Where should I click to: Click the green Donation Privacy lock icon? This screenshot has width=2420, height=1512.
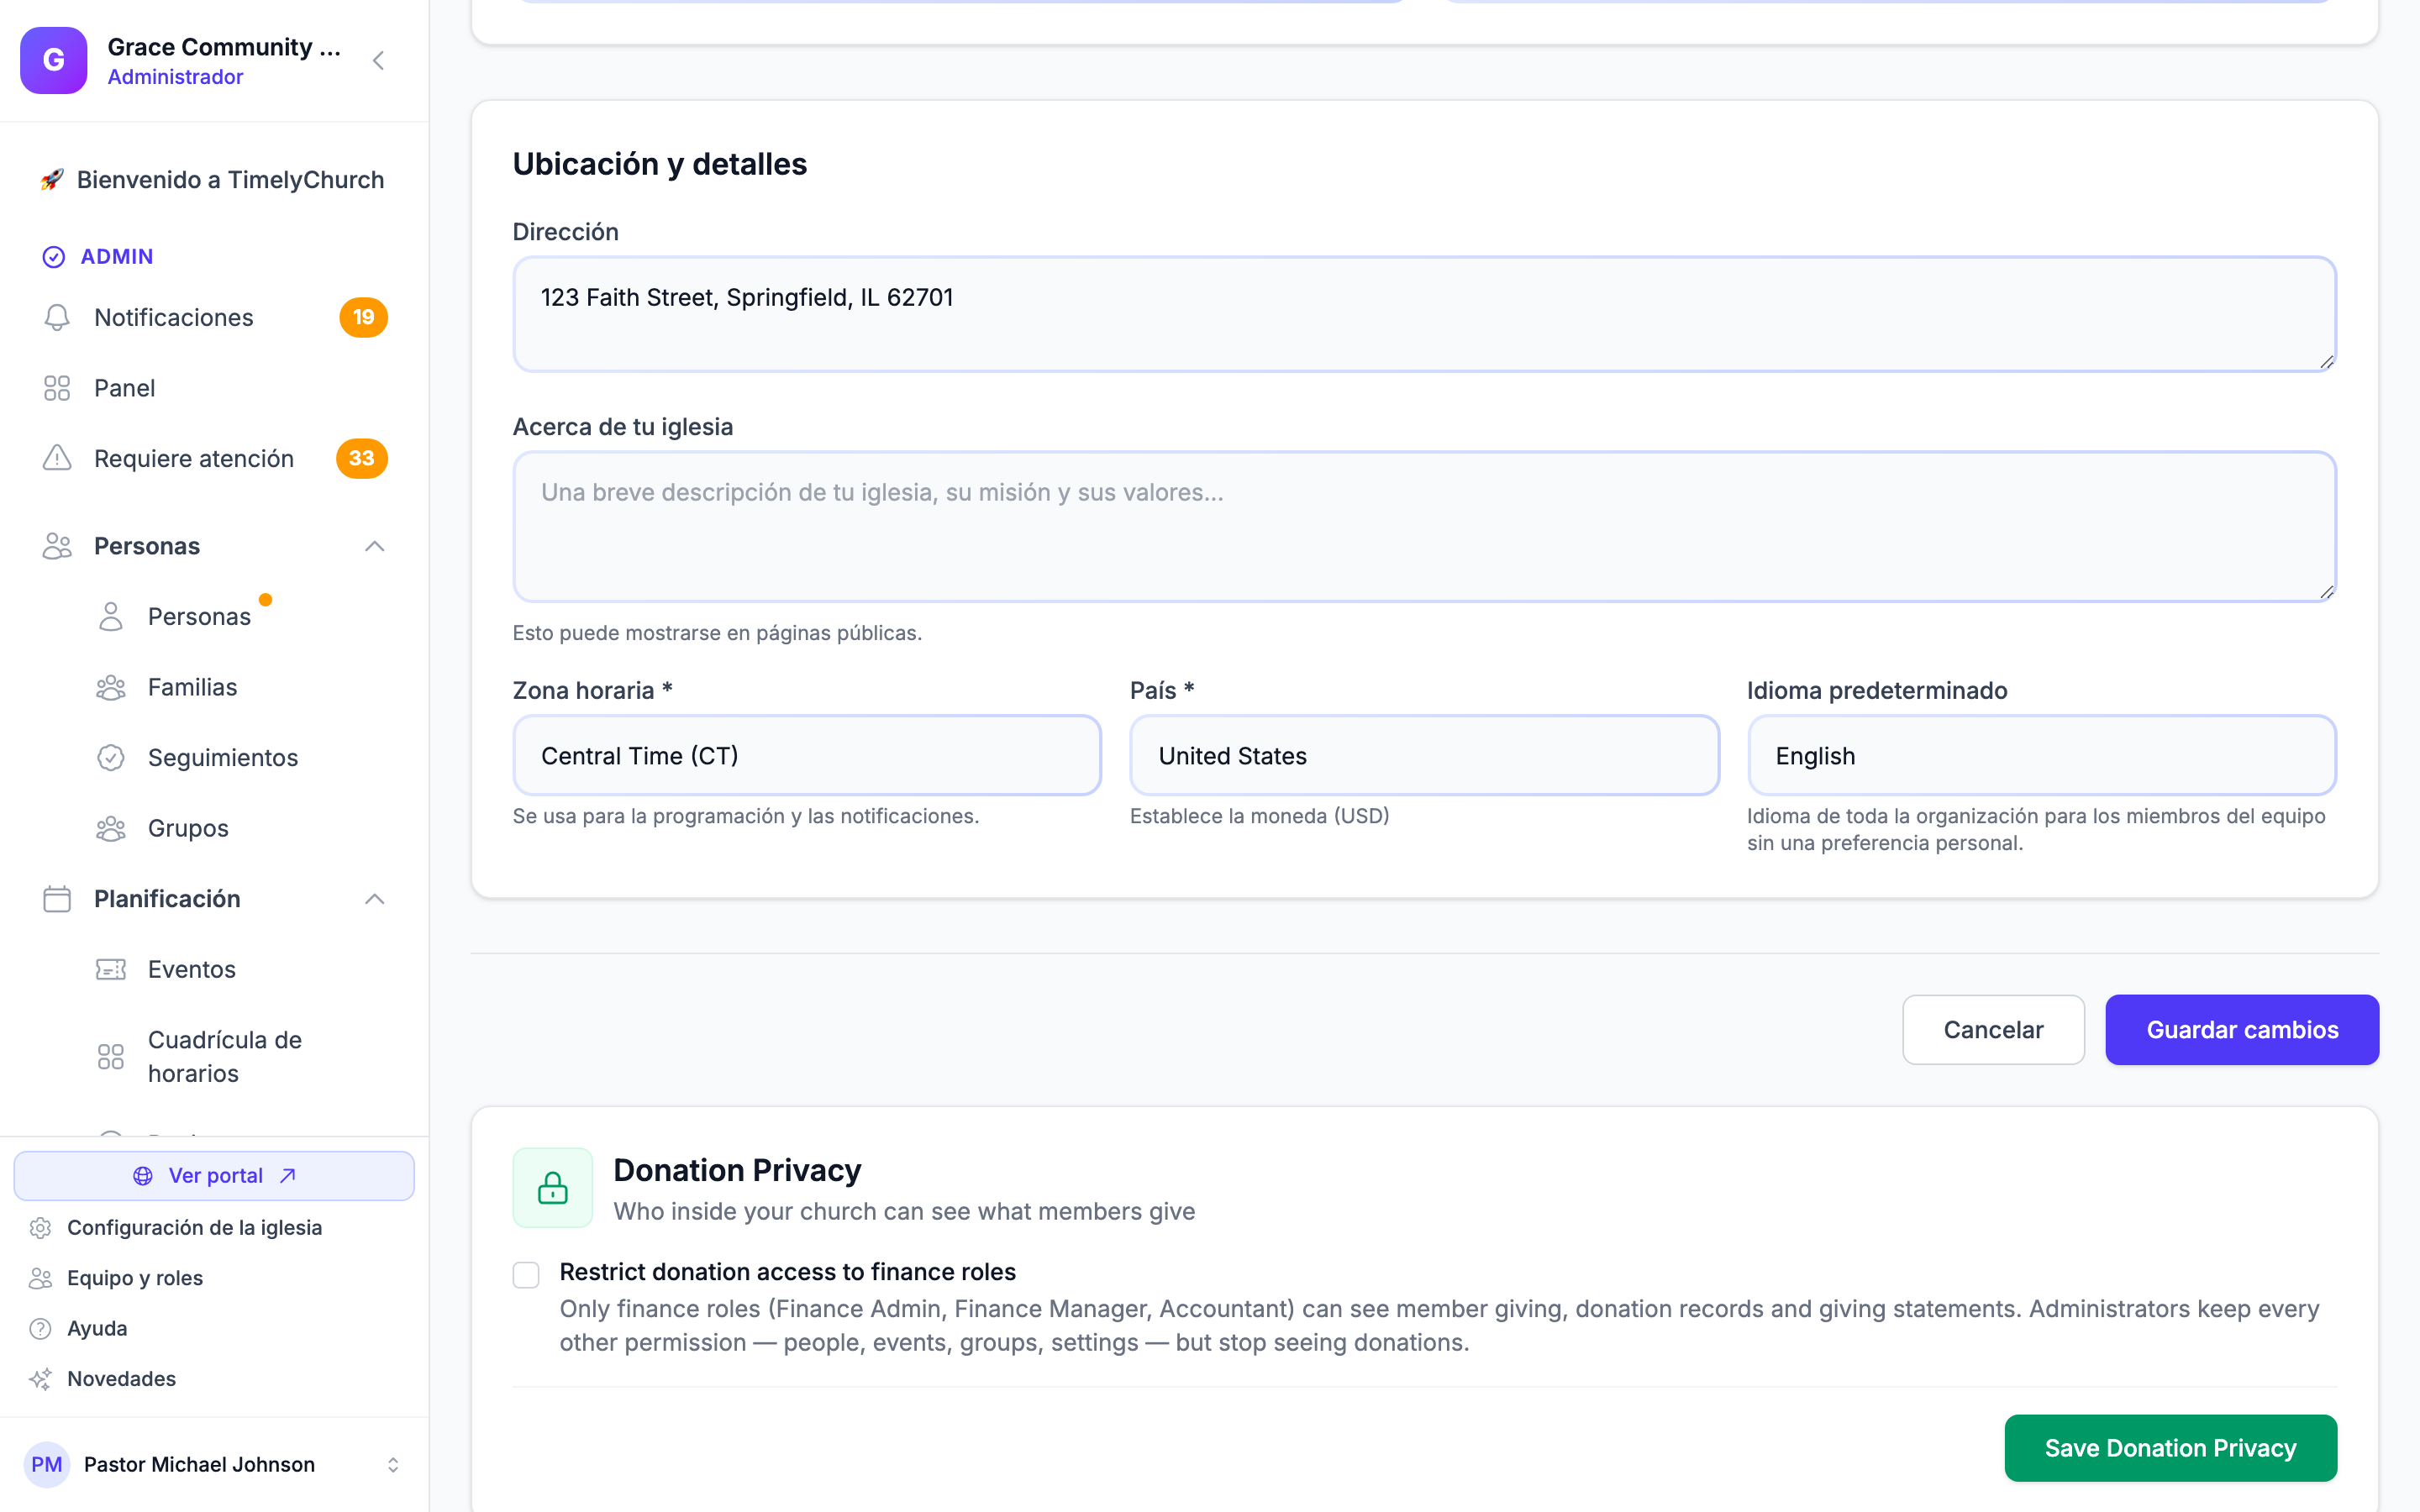click(553, 1187)
